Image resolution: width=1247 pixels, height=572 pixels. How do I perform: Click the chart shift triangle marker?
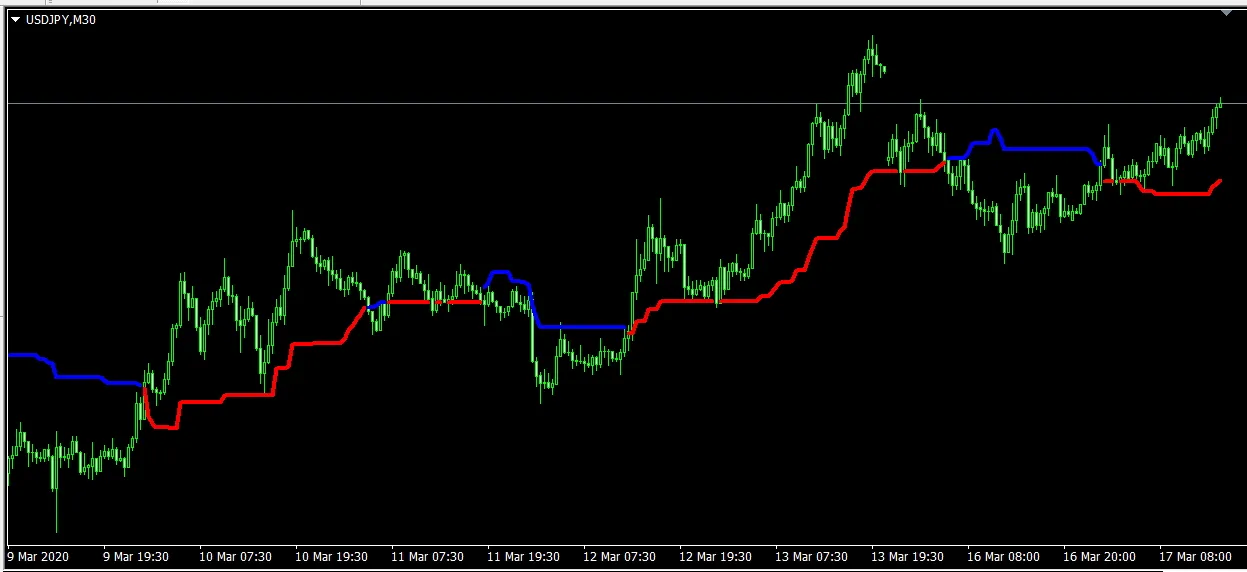[x=1227, y=13]
